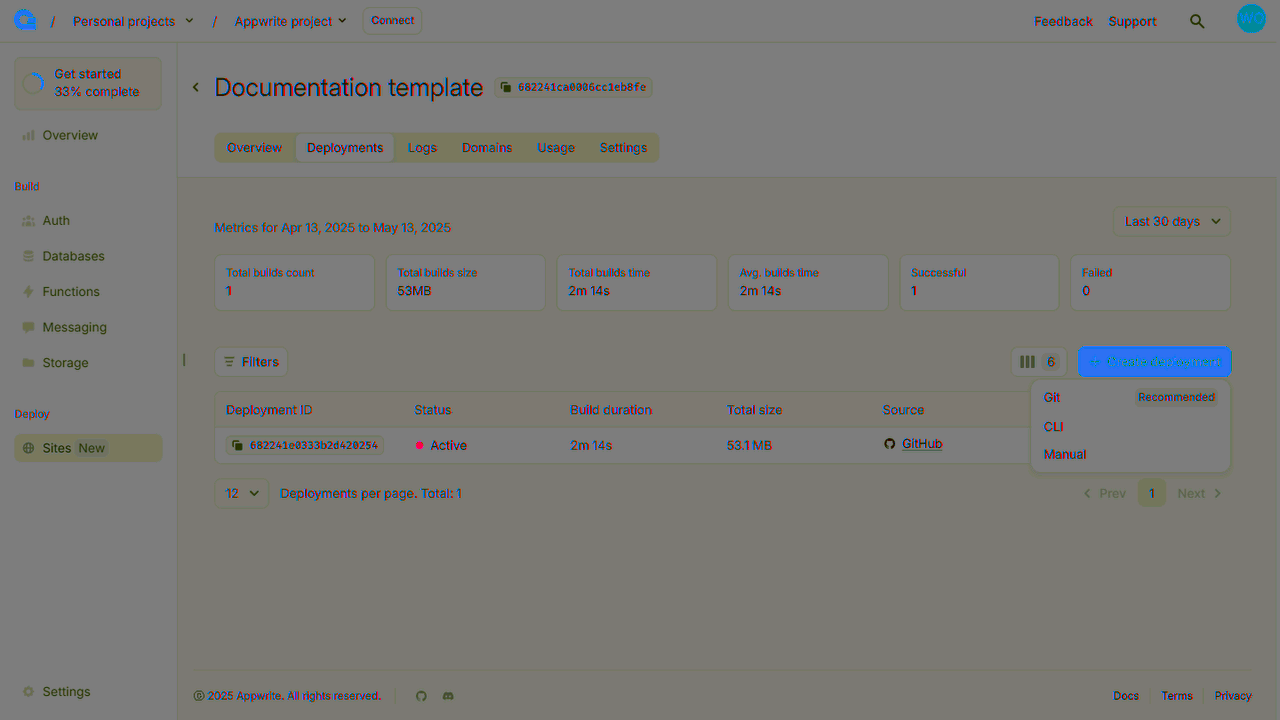Open Functions from the Build section
The height and width of the screenshot is (720, 1280).
click(x=70, y=291)
